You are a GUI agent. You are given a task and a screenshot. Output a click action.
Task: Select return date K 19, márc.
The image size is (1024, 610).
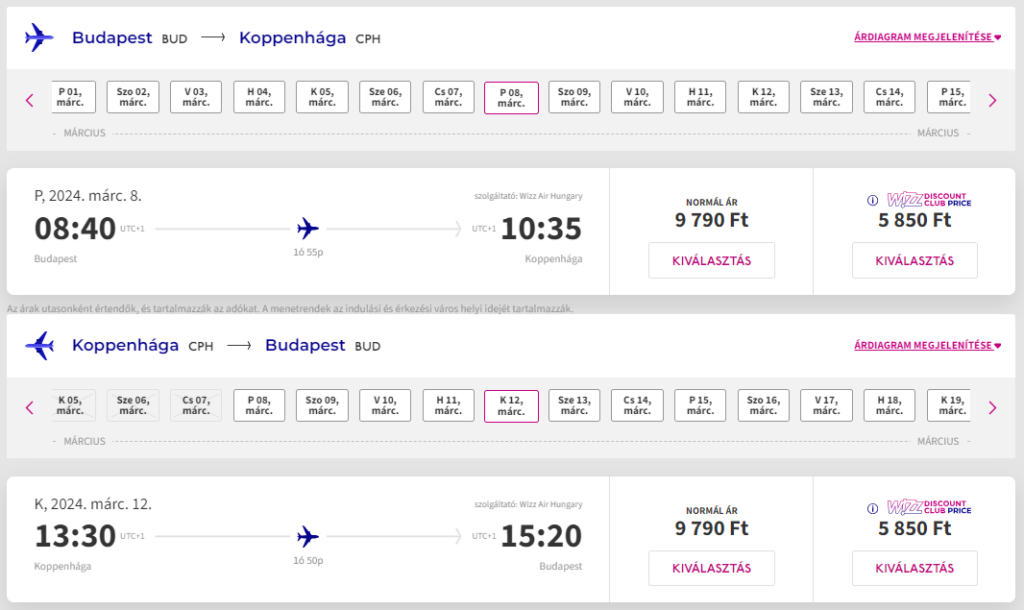pos(949,406)
